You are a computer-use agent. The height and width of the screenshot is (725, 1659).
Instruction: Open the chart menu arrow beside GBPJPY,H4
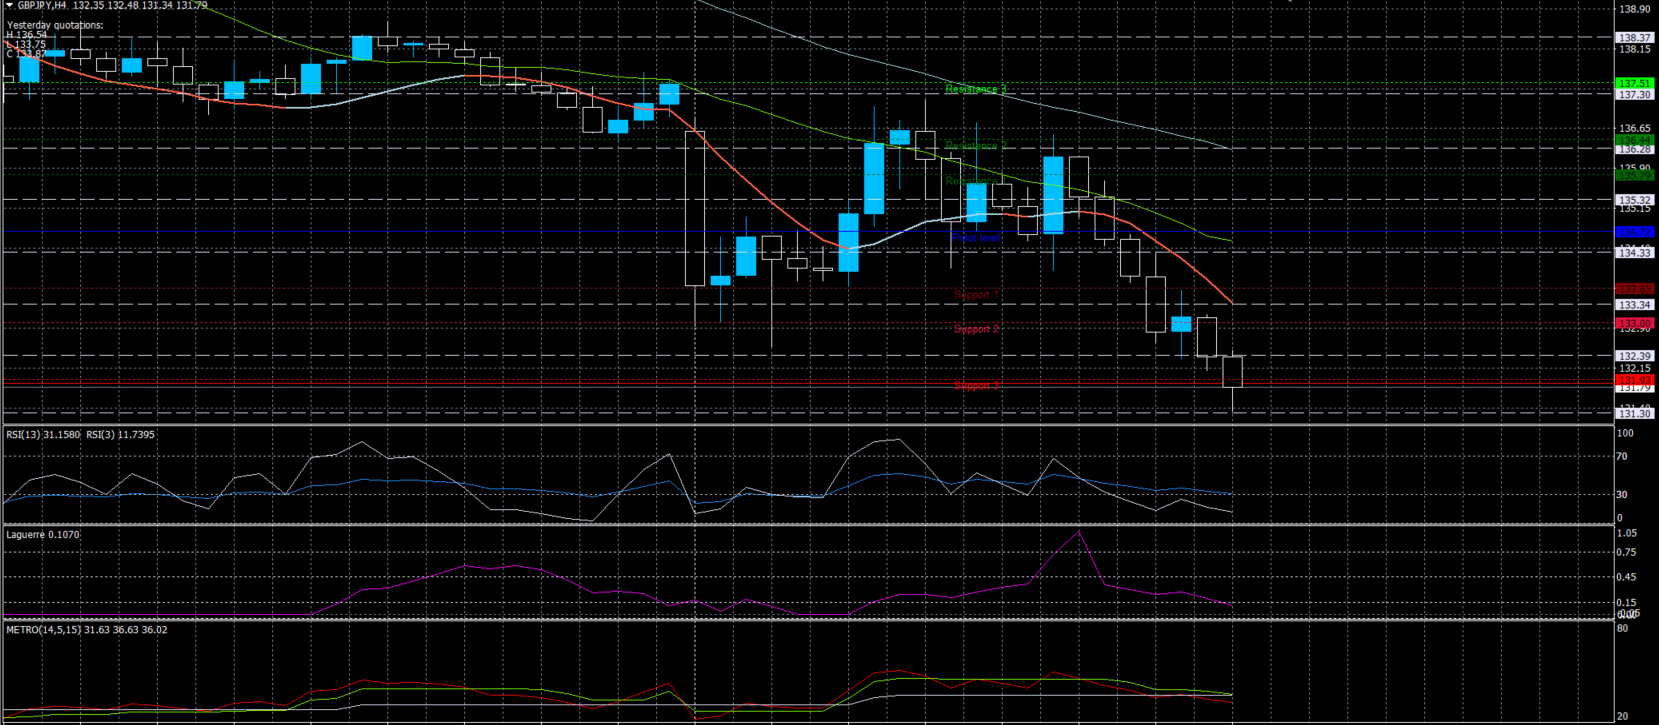(x=9, y=6)
